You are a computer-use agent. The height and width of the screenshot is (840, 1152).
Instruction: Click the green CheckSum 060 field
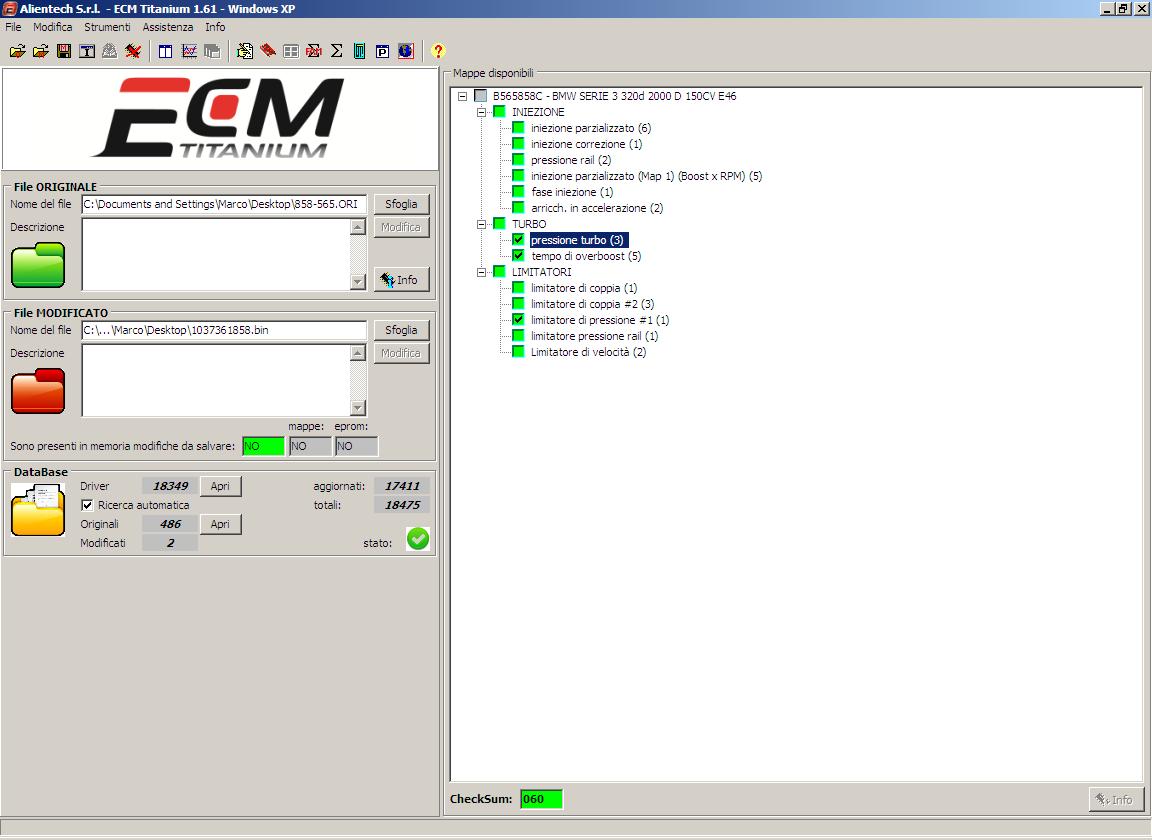pos(541,799)
